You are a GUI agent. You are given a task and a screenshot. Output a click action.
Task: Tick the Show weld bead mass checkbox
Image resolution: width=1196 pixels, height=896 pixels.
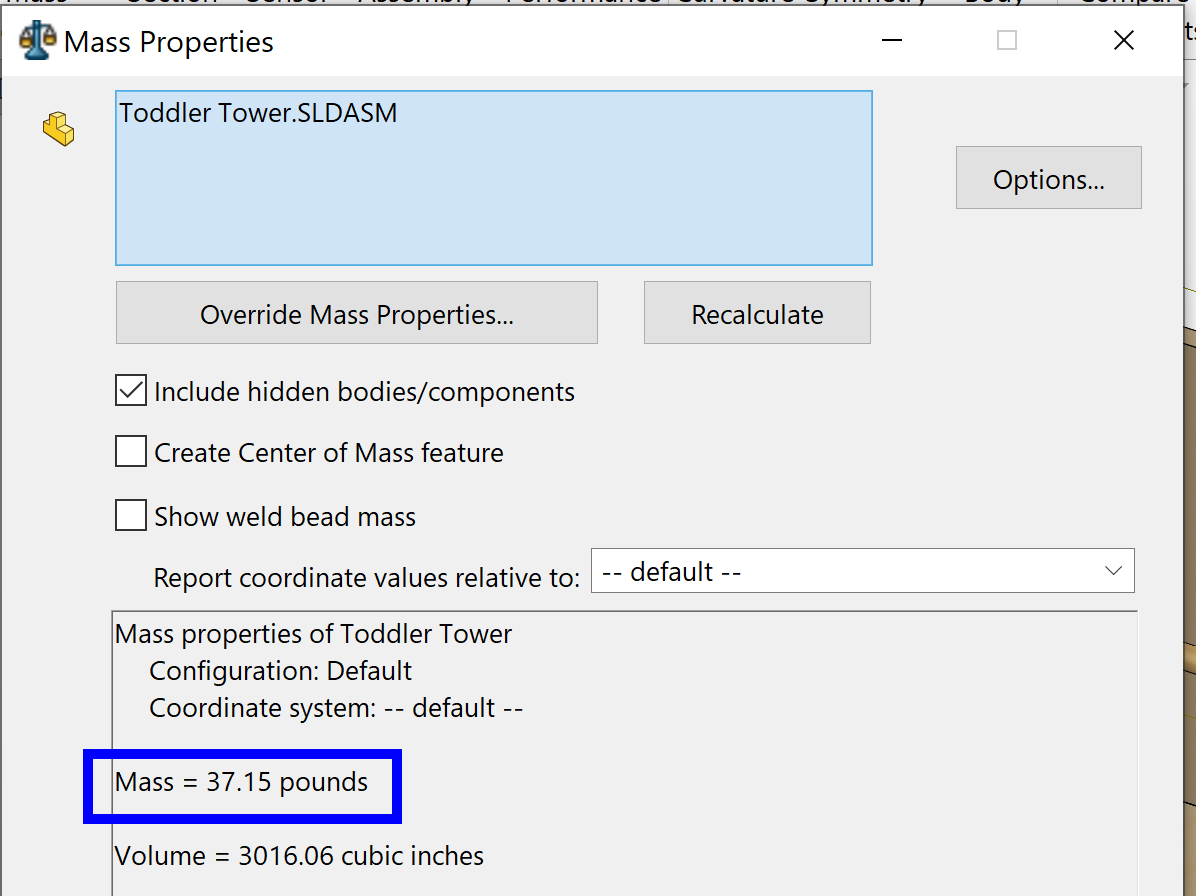pyautogui.click(x=131, y=516)
